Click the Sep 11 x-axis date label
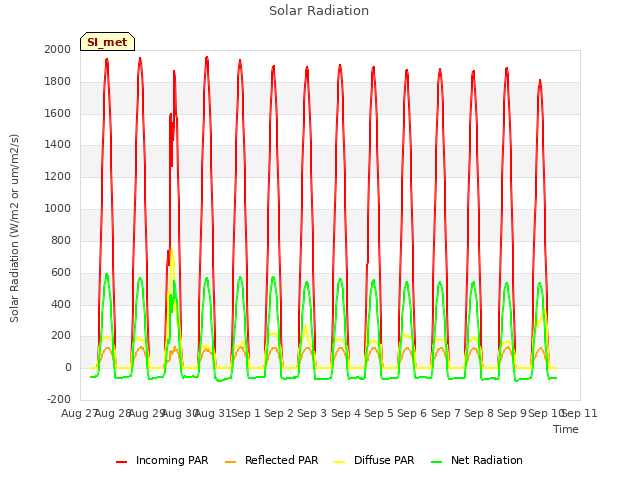Image resolution: width=640 pixels, height=480 pixels. pos(580,413)
